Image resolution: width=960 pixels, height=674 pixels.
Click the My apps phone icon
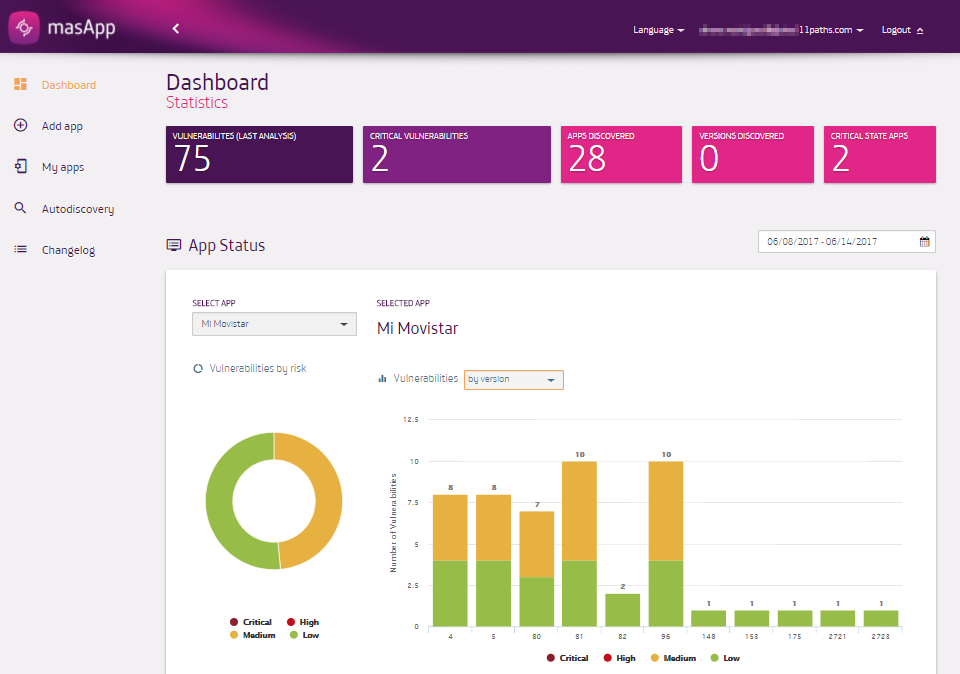20,167
